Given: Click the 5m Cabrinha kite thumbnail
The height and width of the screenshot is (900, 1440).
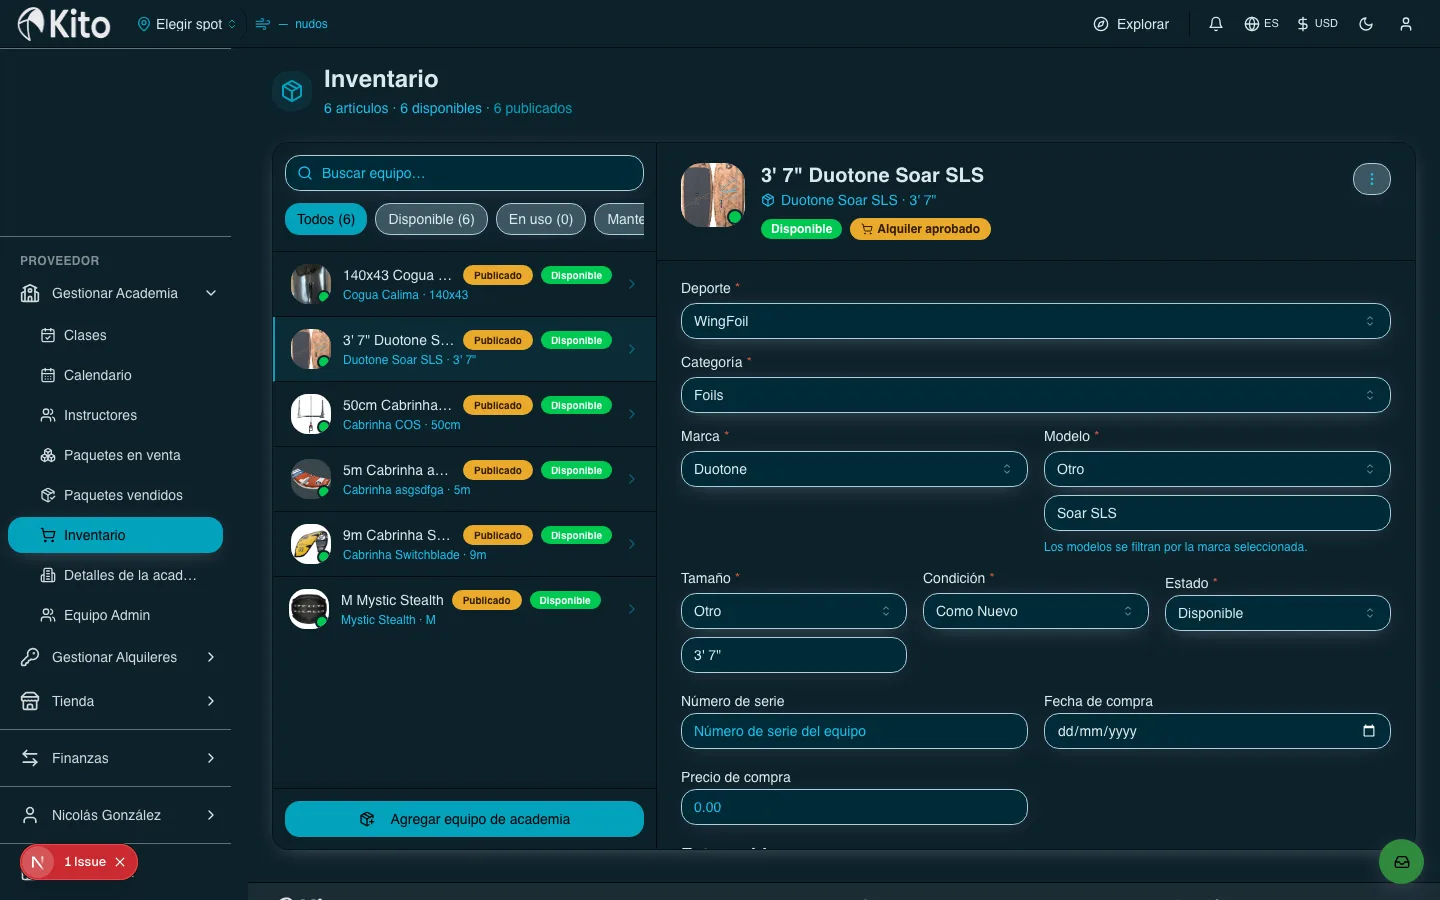Looking at the screenshot, I should point(311,479).
